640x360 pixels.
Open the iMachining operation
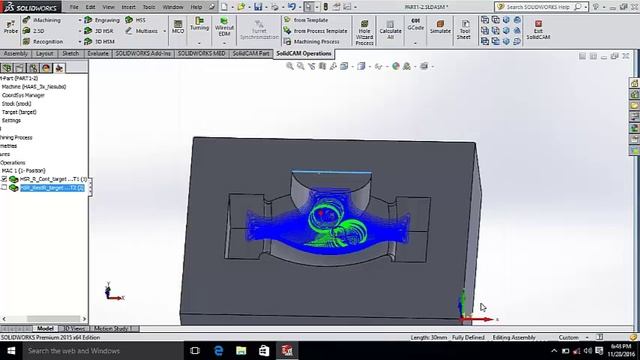click(42, 20)
